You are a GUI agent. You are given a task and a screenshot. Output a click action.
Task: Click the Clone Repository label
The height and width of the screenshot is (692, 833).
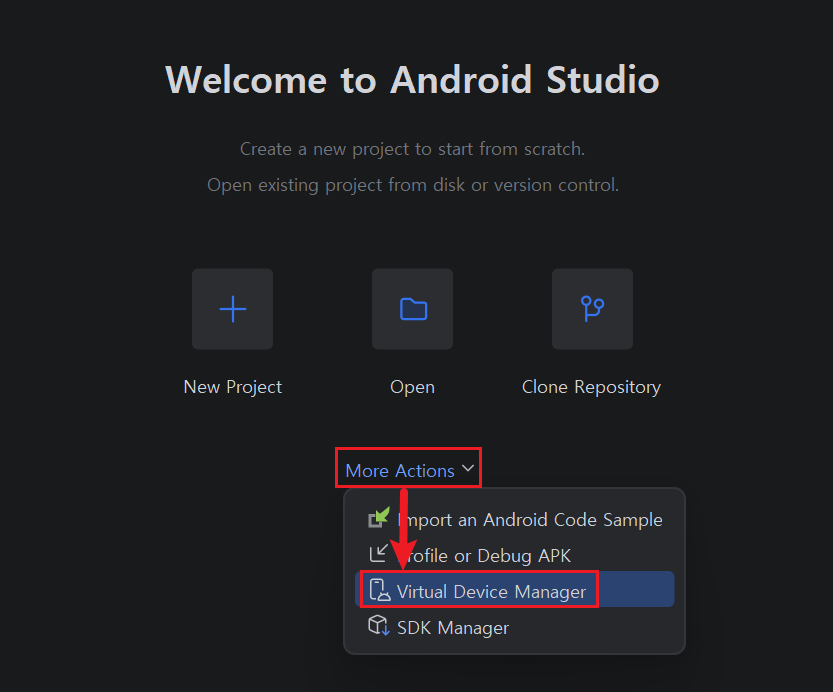(x=591, y=387)
